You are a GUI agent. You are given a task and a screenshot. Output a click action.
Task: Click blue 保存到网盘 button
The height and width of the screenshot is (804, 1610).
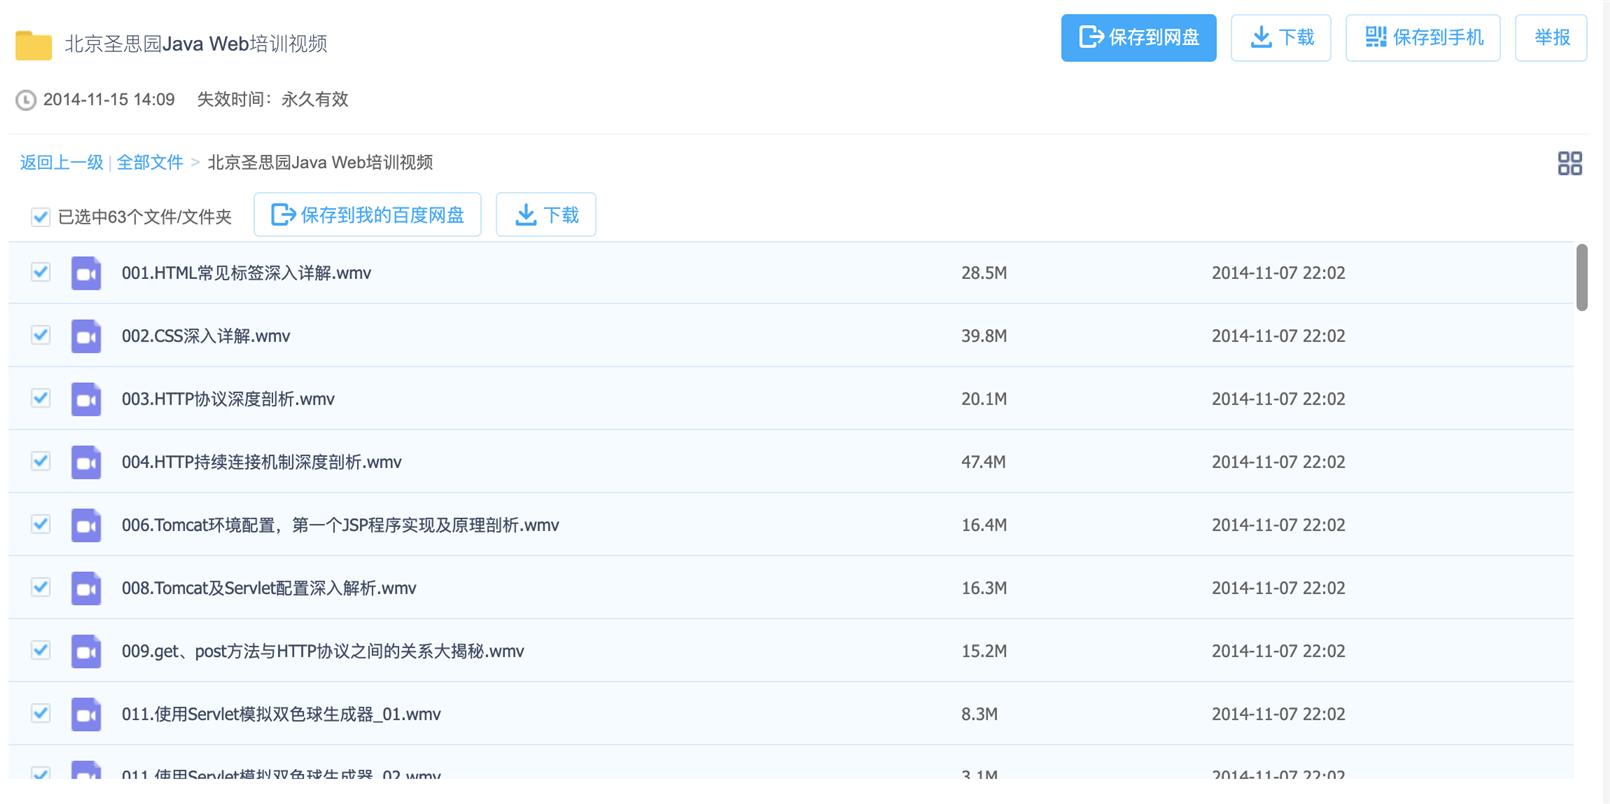point(1139,38)
